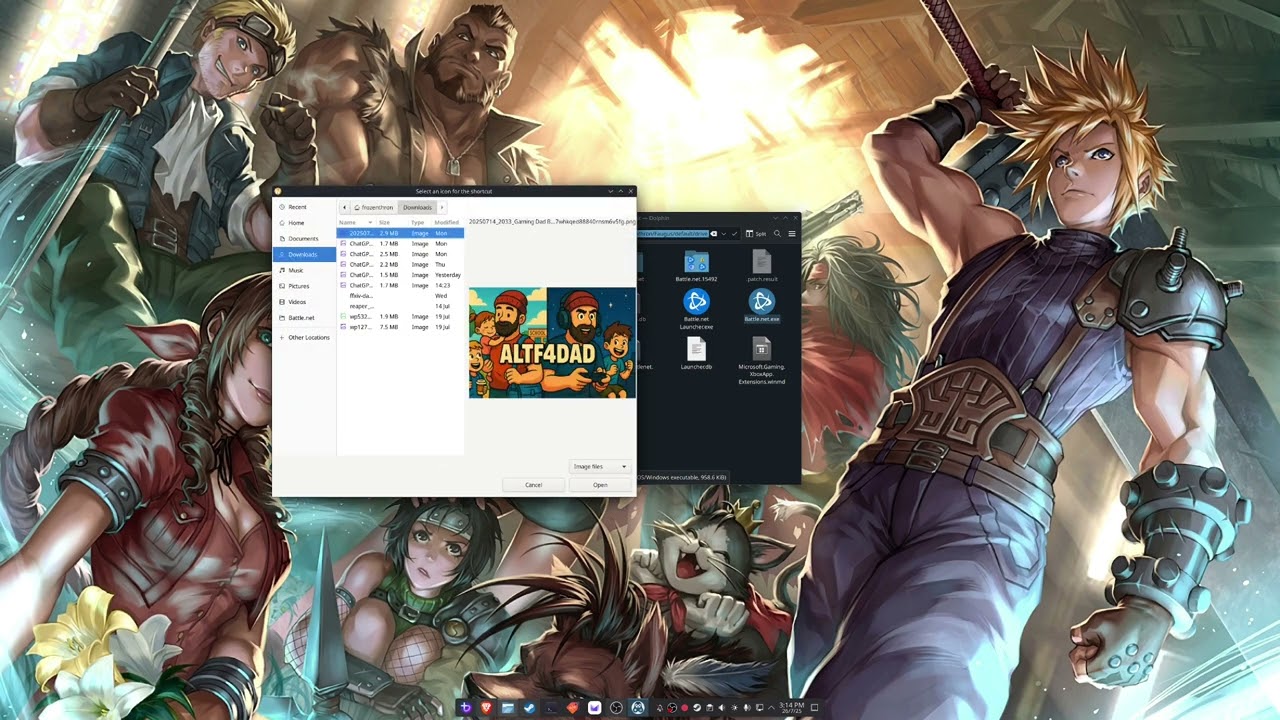1280x720 pixels.
Task: Click Steam icon in system tray
Action: [x=697, y=707]
